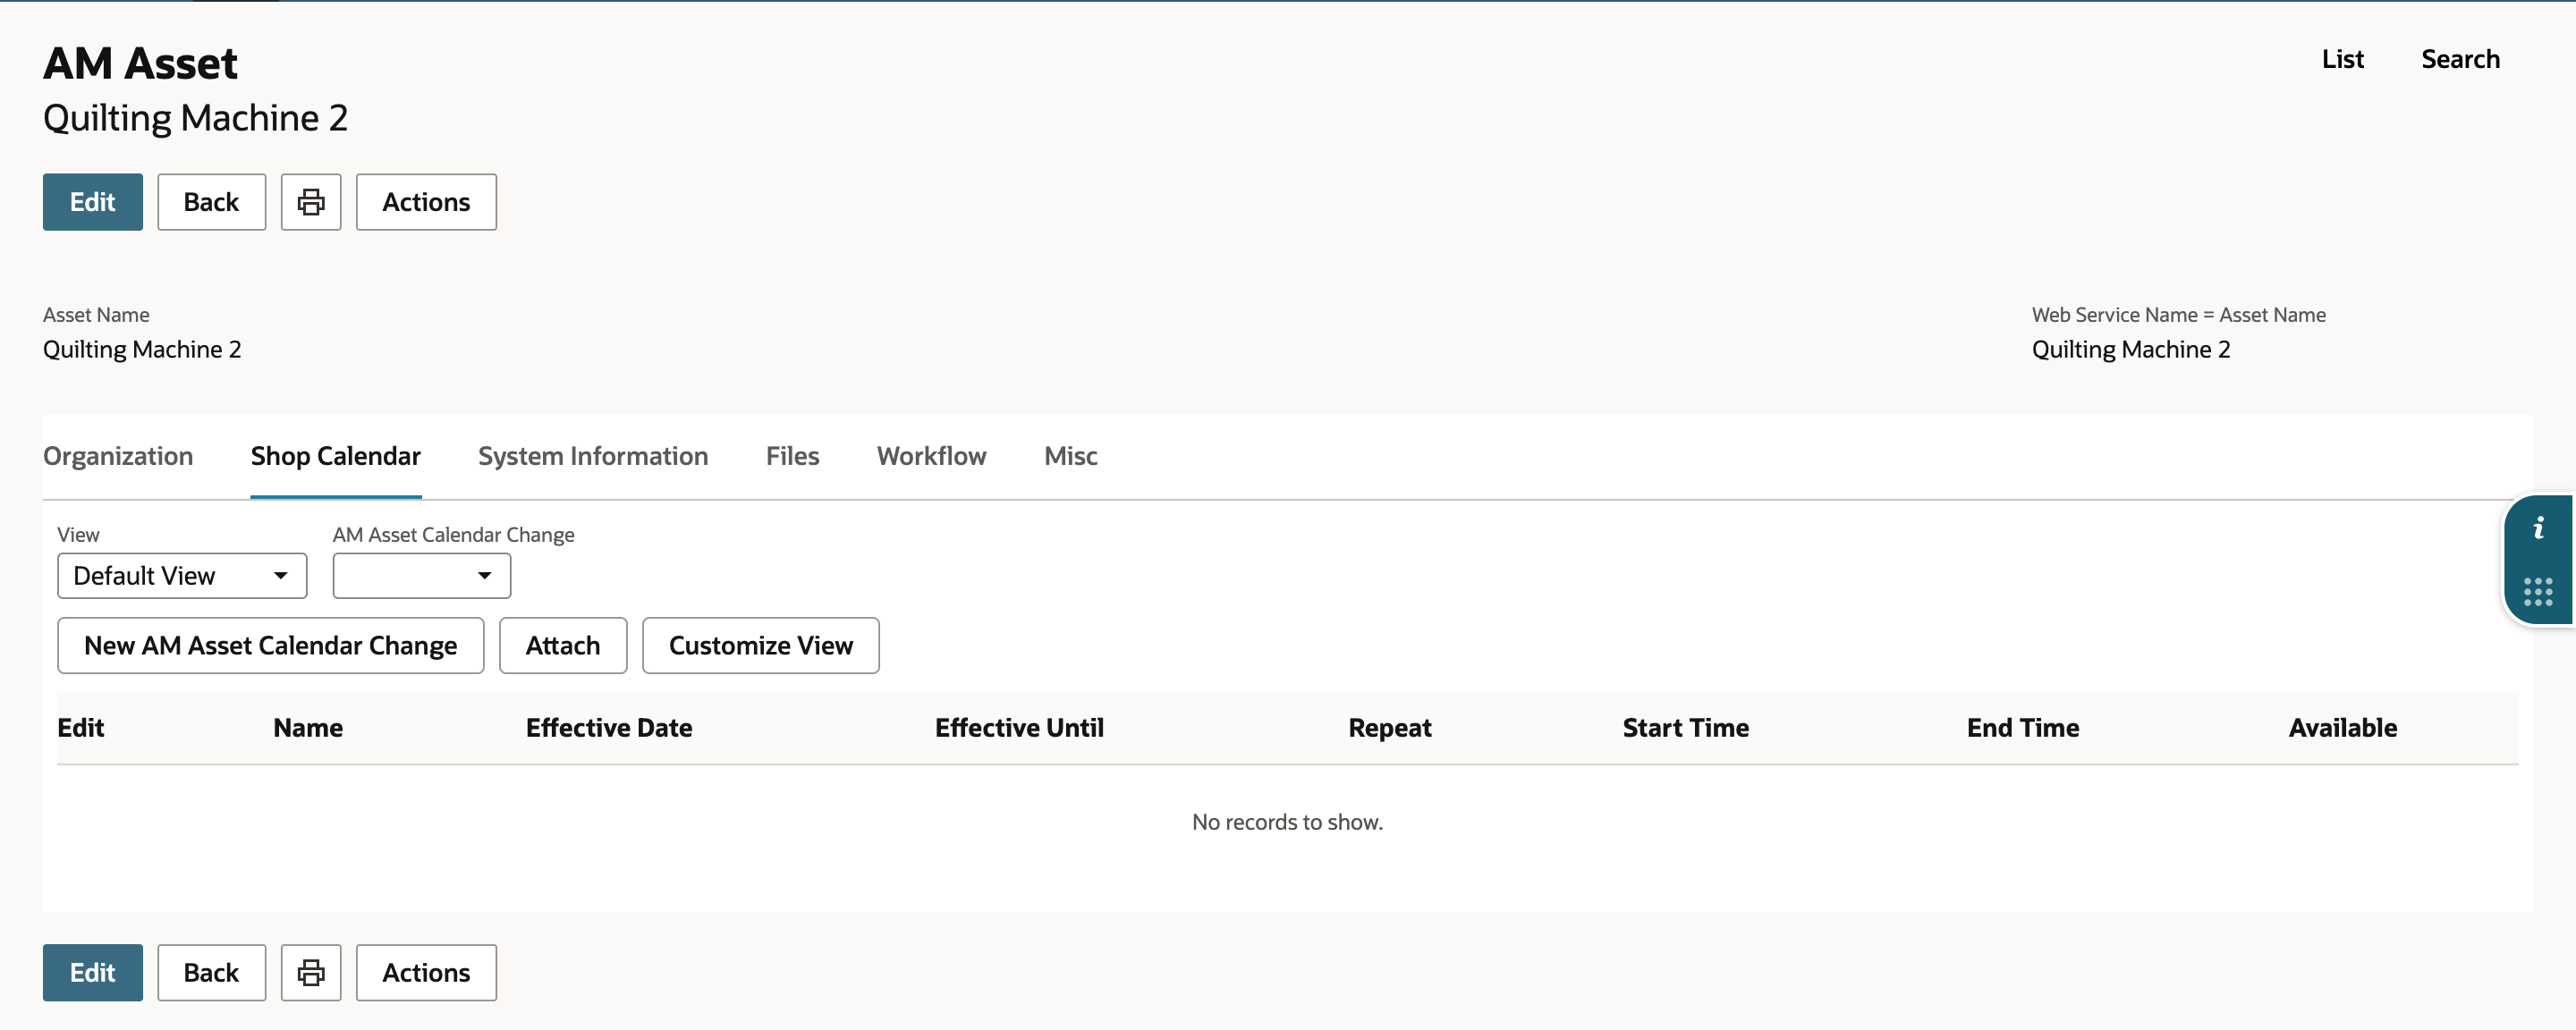Image resolution: width=2576 pixels, height=1030 pixels.
Task: Click New AM Asset Calendar Change button
Action: pyautogui.click(x=271, y=645)
